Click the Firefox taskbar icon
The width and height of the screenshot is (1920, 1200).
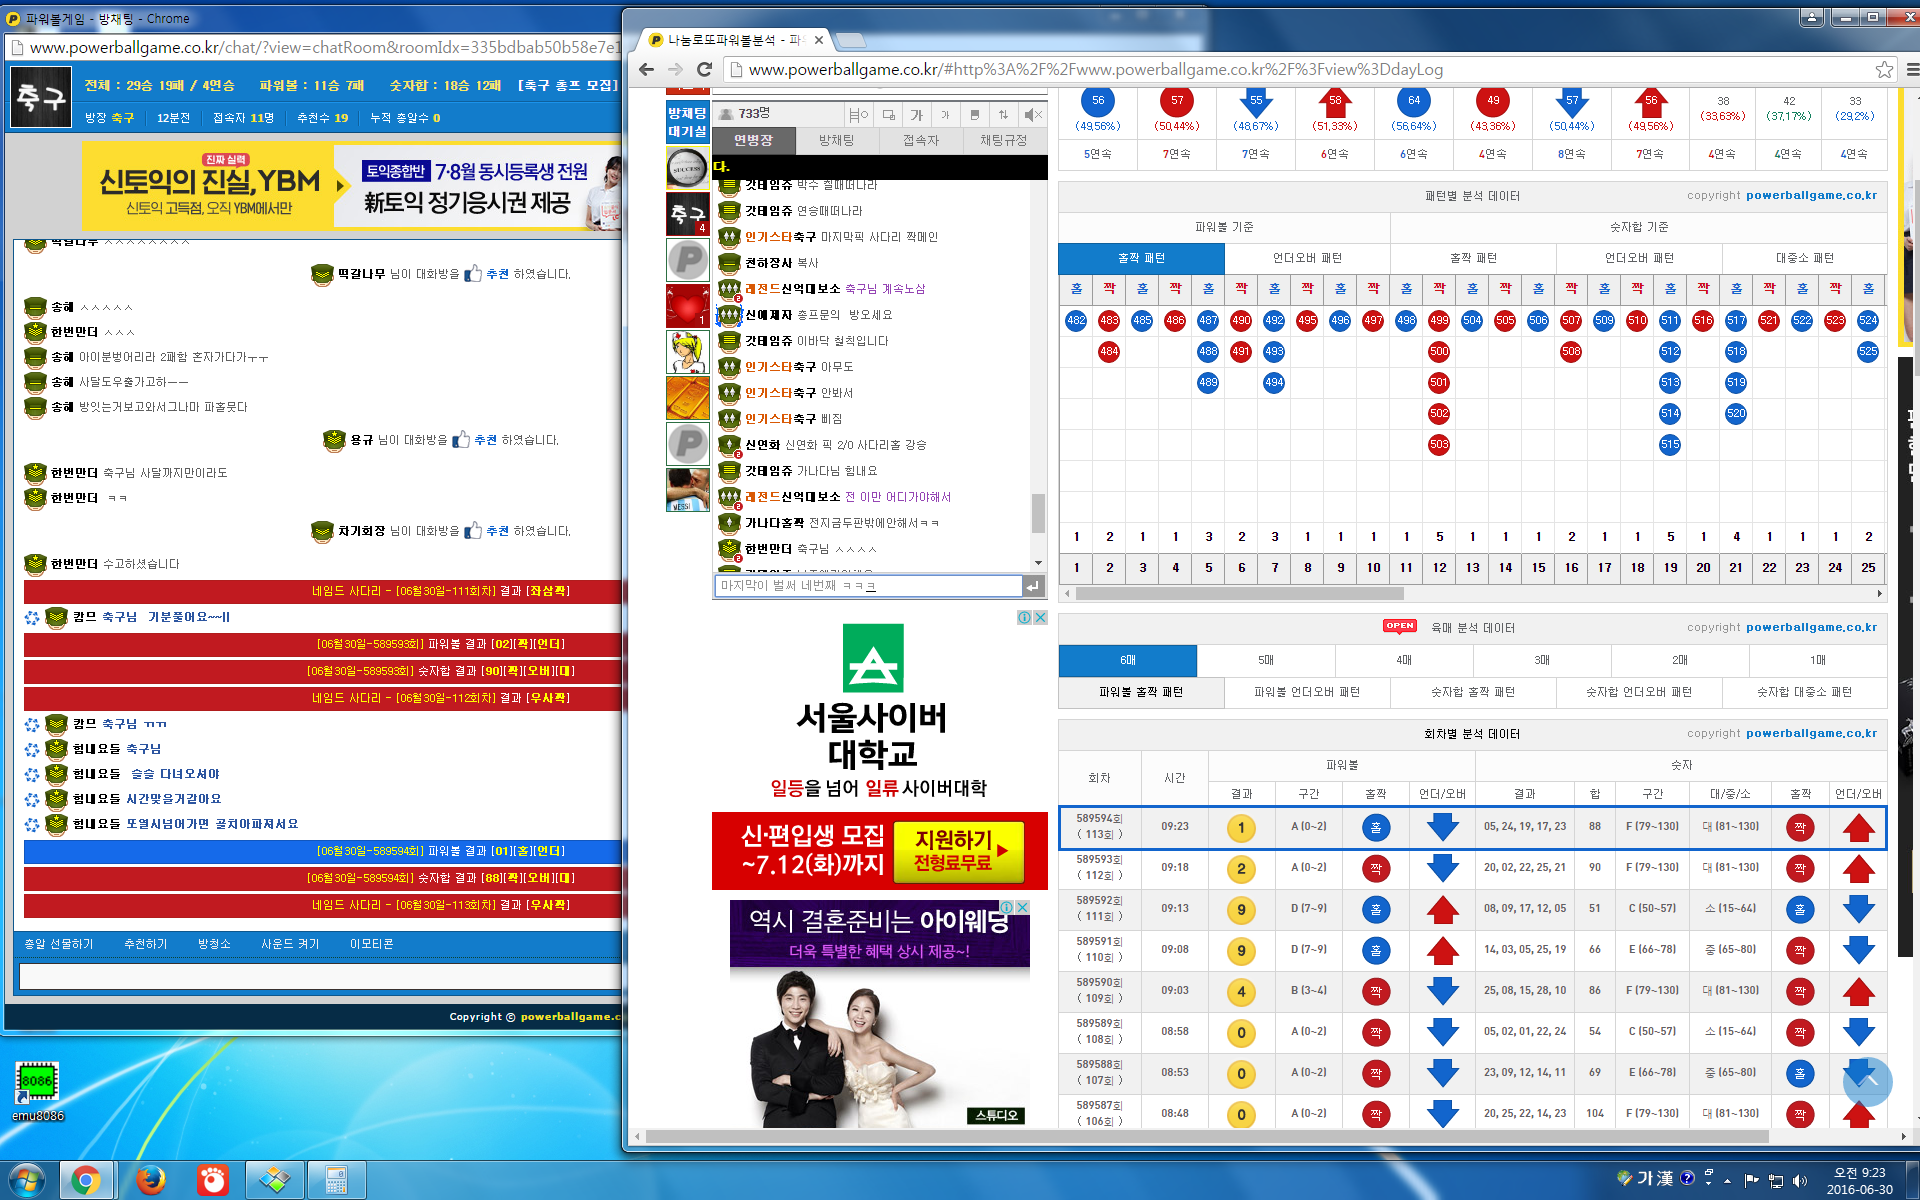[150, 1181]
